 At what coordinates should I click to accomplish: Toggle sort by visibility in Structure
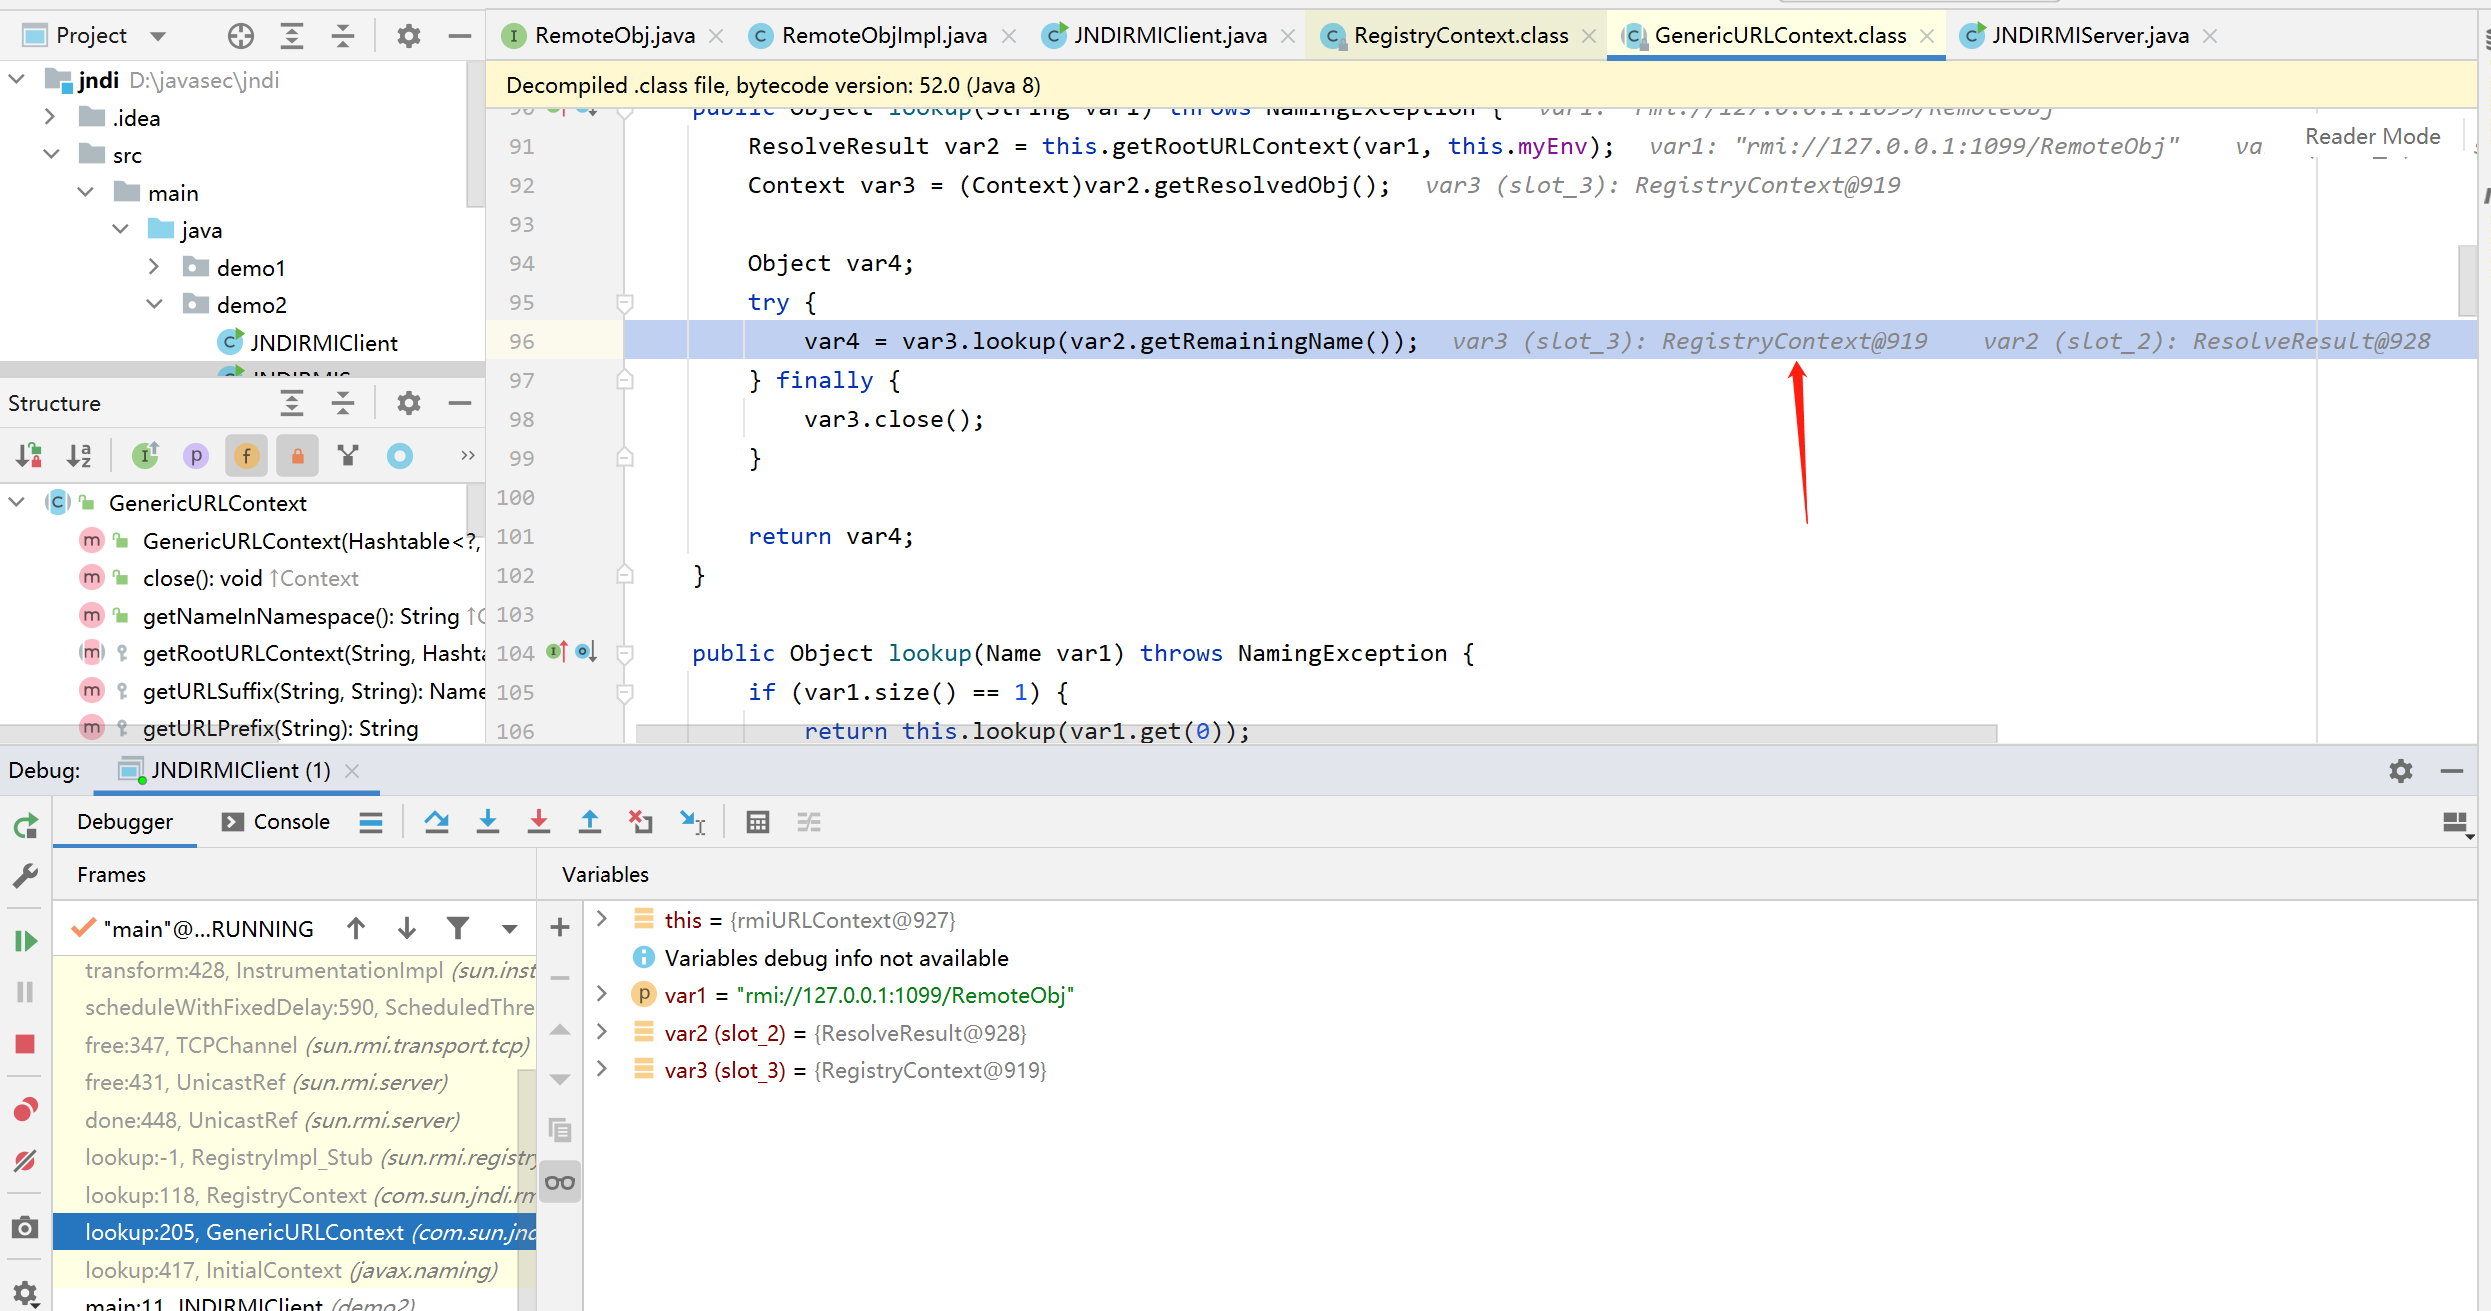coord(29,456)
